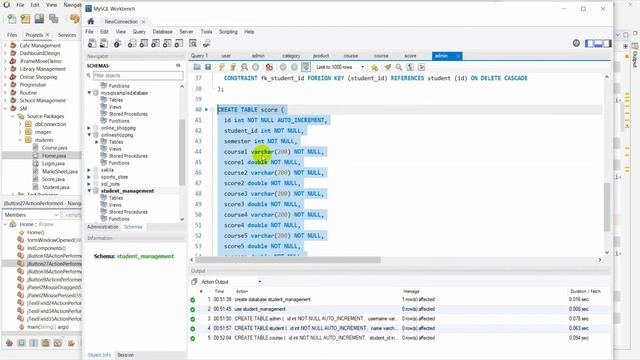Toggle the autocommit mode button
This screenshot has height=360, width=640.
(x=306, y=67)
